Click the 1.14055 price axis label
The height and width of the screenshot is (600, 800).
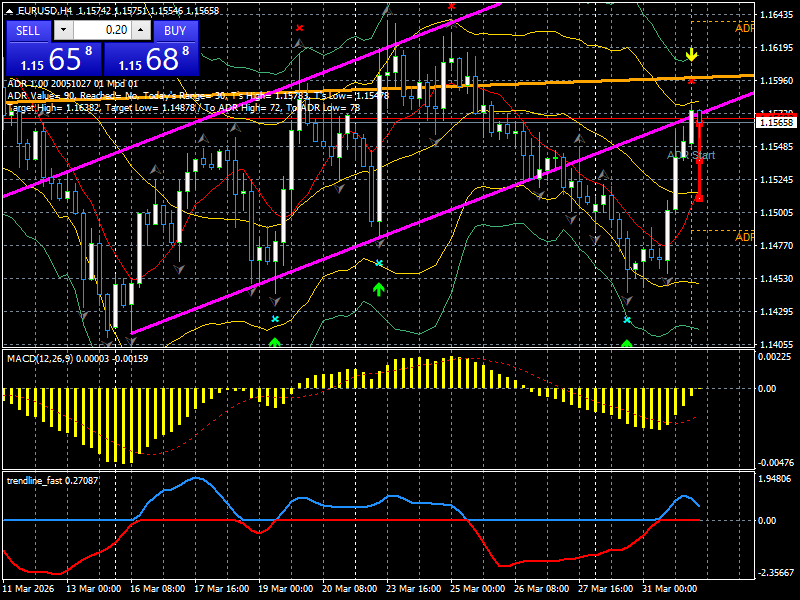[777, 344]
